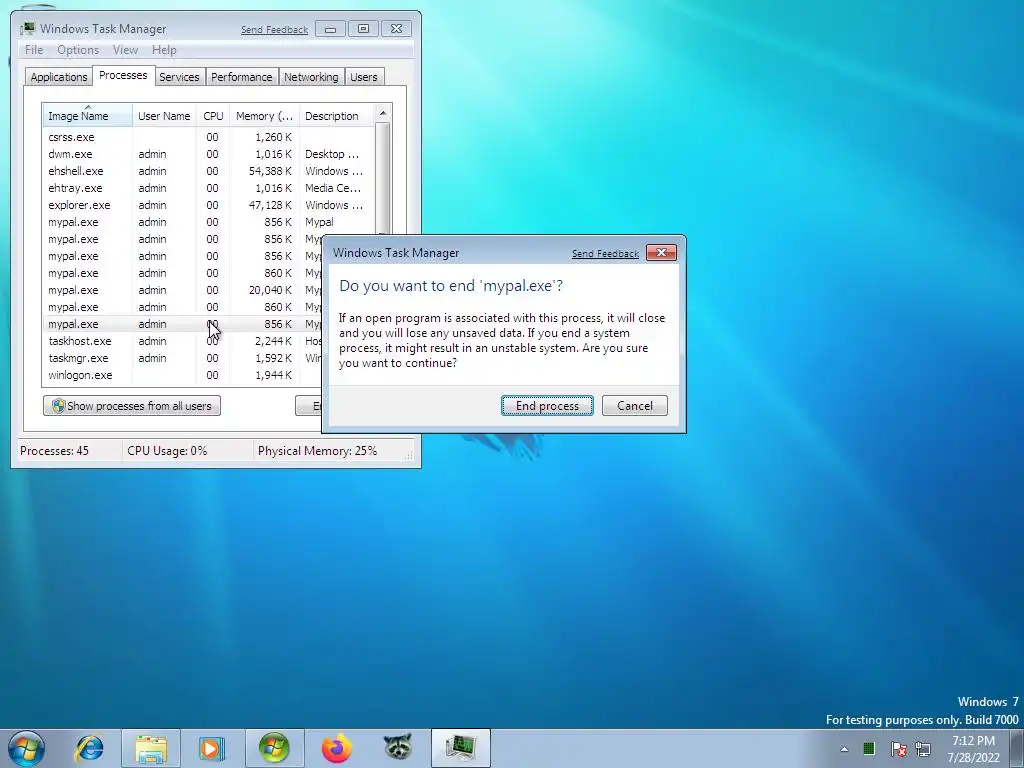Sort by Image Name column header
This screenshot has width=1024, height=768.
(88, 116)
